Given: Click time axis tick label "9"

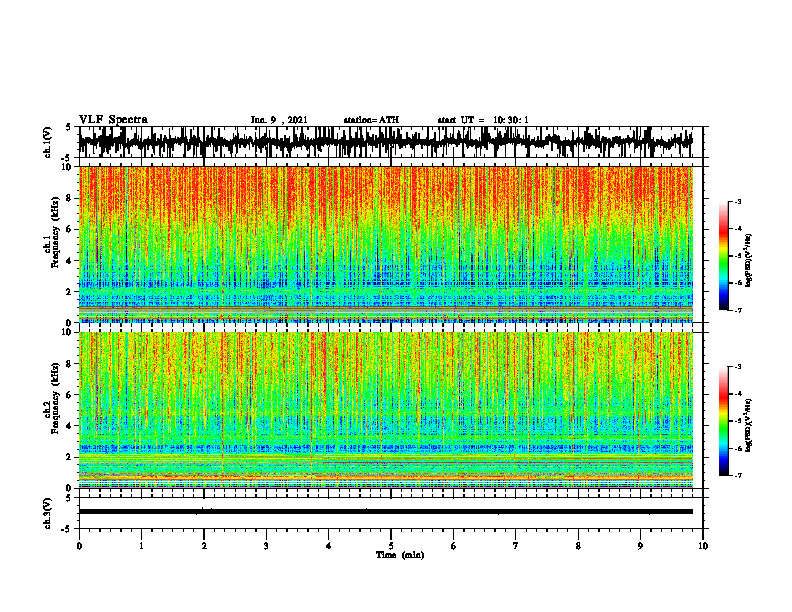Looking at the screenshot, I should [x=640, y=546].
